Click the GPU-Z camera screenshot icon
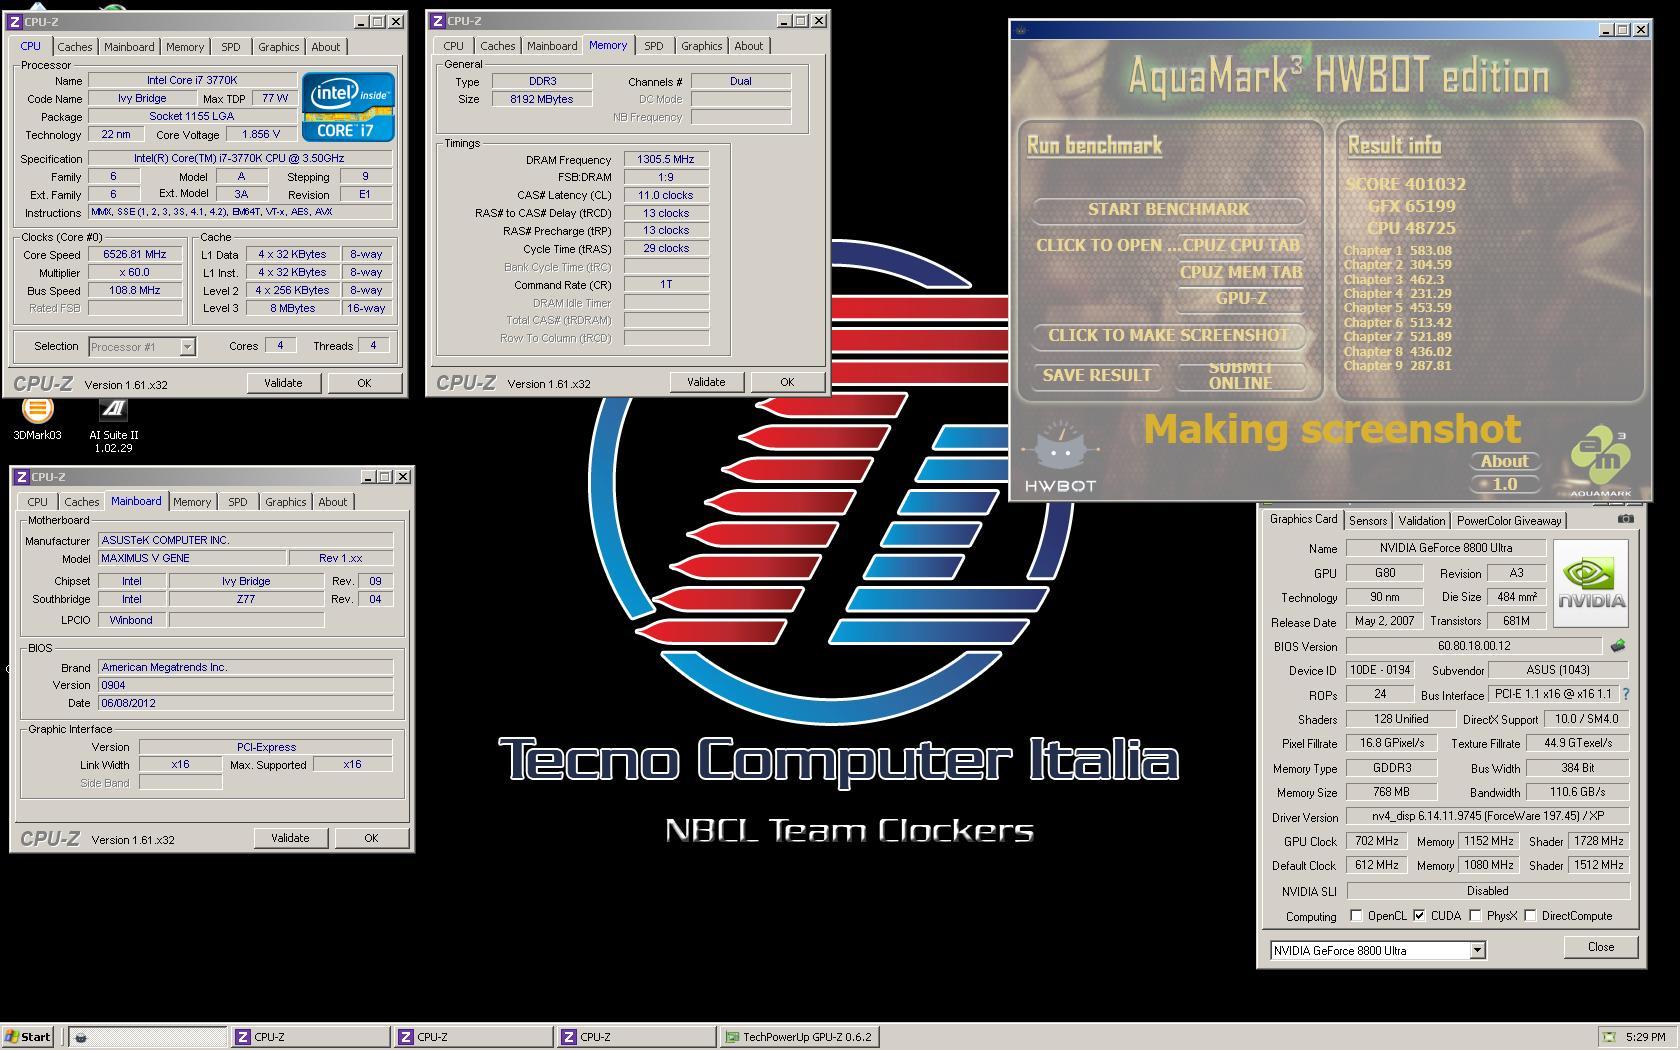Viewport: 1680px width, 1050px height. [x=1625, y=519]
